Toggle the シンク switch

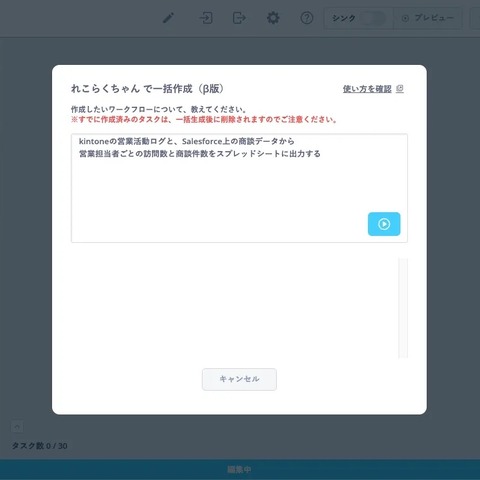coord(373,18)
